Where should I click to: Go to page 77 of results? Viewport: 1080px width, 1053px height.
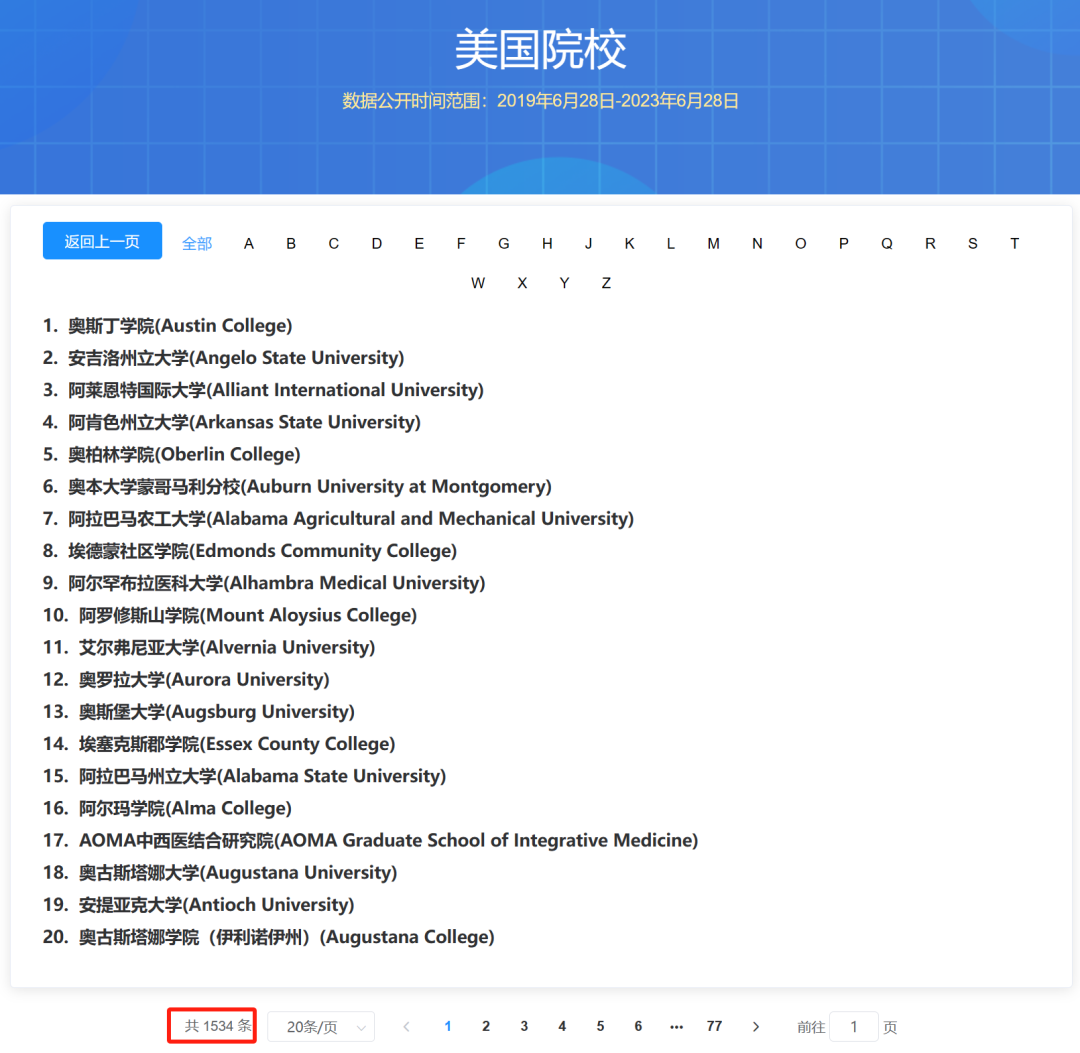[714, 1026]
